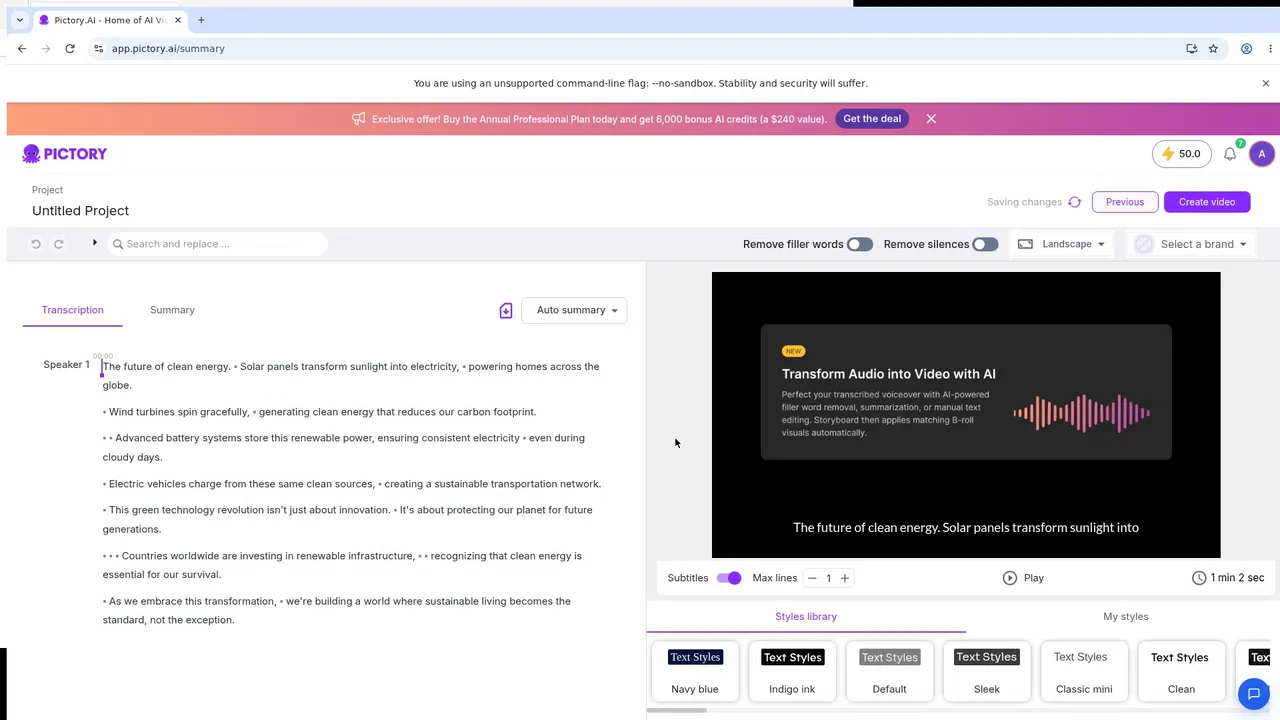Open the chat support bubble
1280x720 pixels.
tap(1254, 694)
